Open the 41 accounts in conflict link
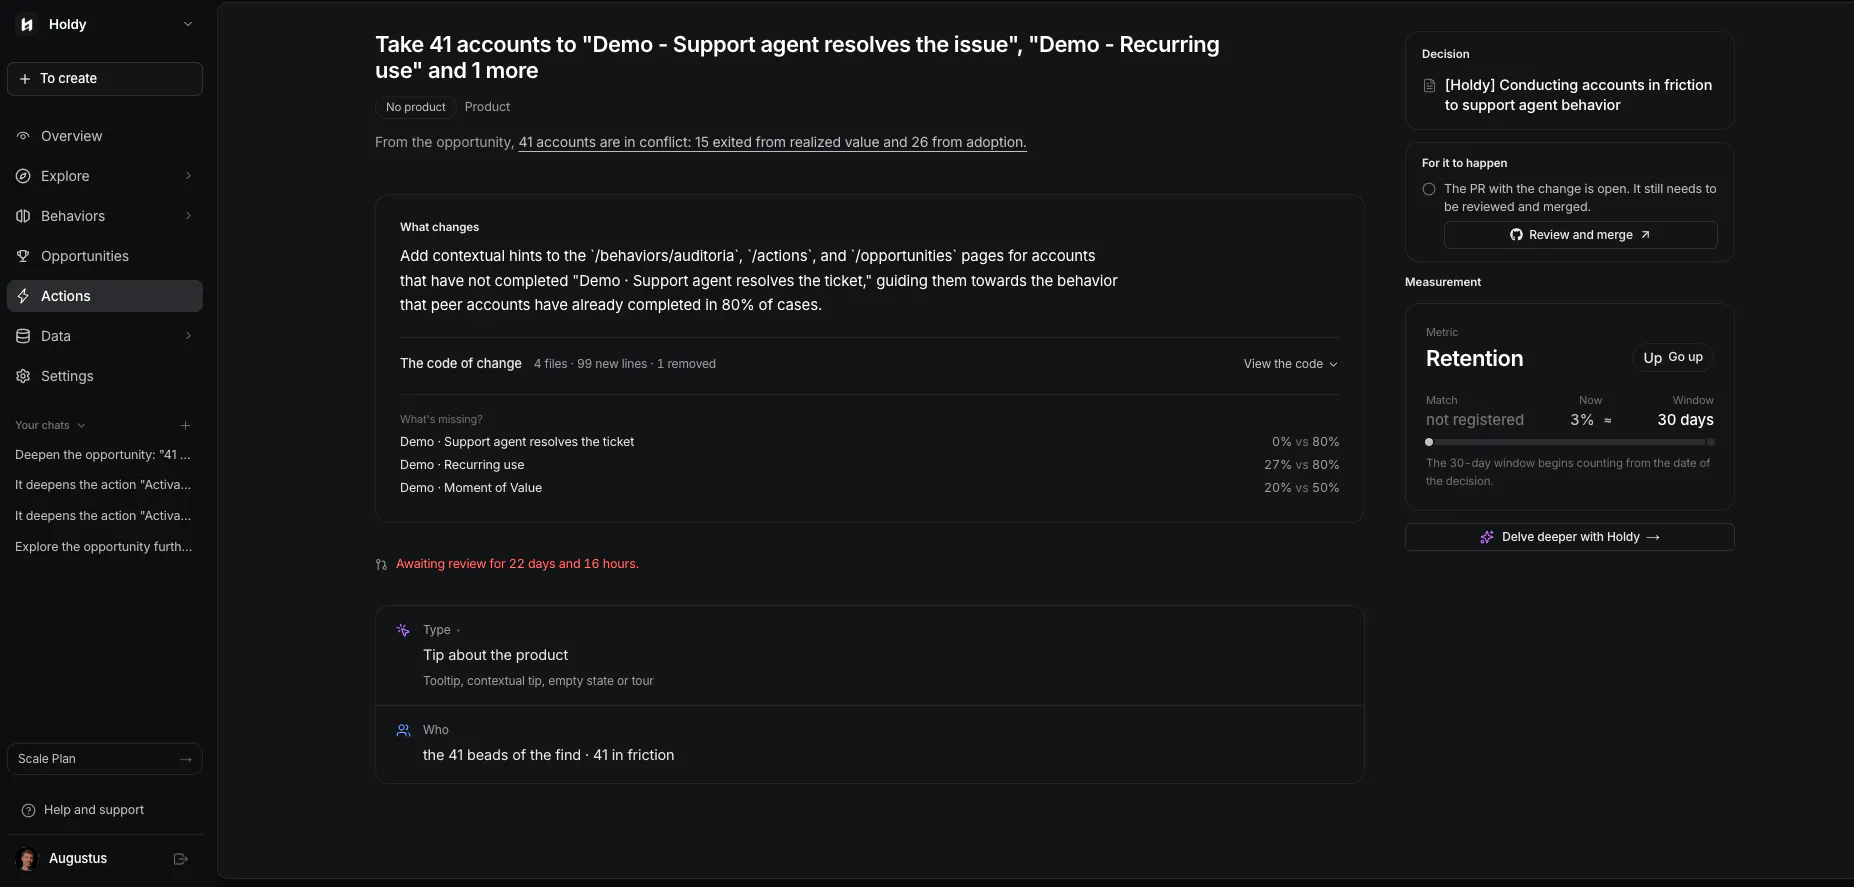The image size is (1854, 887). [x=772, y=142]
